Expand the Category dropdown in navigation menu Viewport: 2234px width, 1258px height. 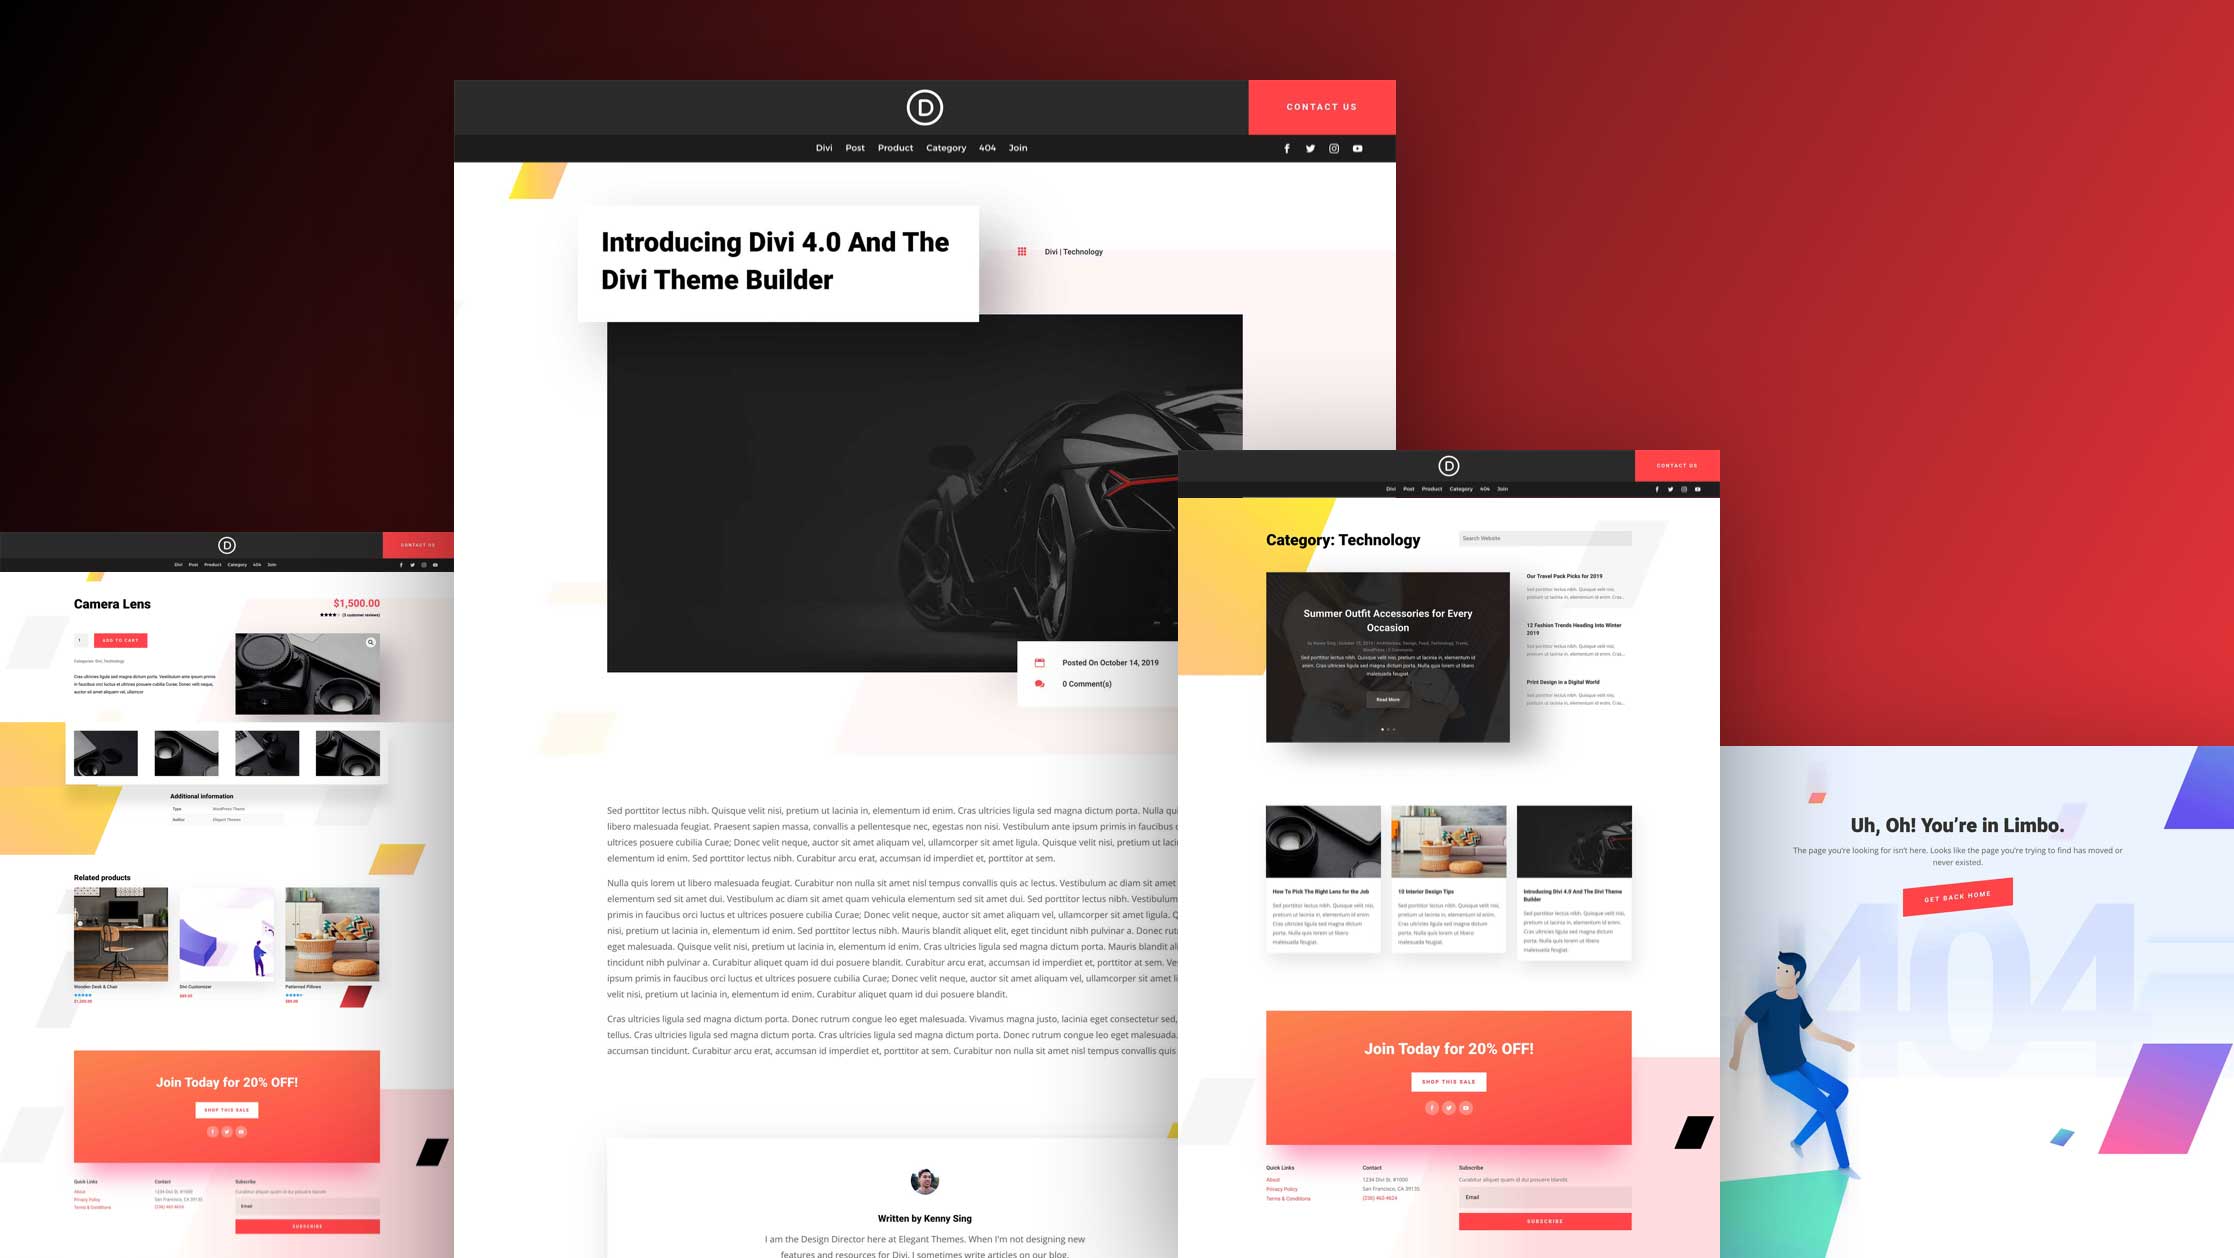pyautogui.click(x=945, y=147)
